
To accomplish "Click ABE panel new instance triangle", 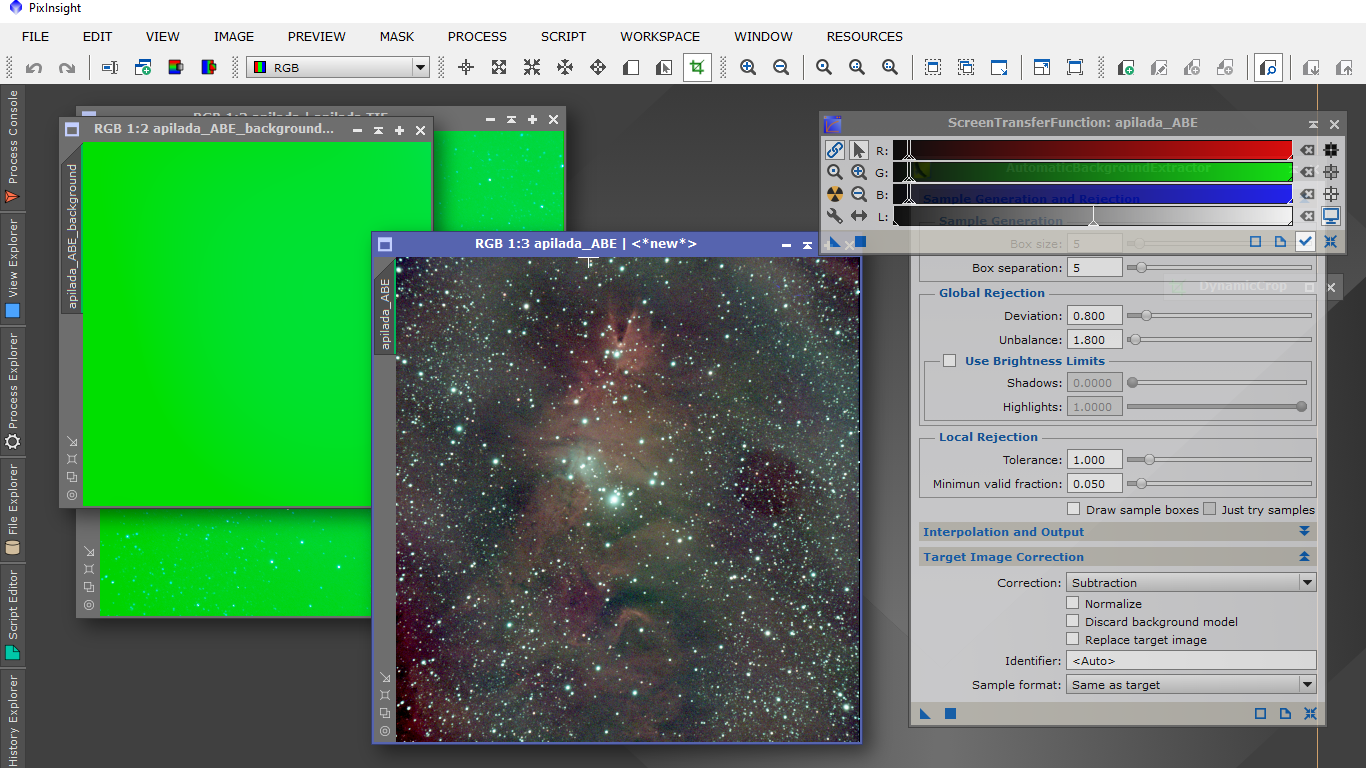I will coord(925,713).
